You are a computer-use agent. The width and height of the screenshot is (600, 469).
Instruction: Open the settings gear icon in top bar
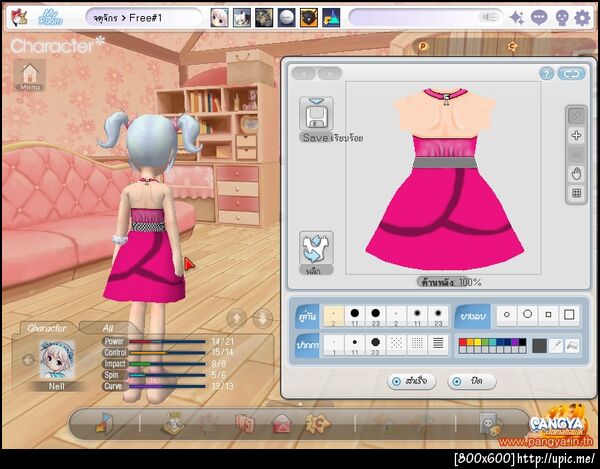click(582, 18)
